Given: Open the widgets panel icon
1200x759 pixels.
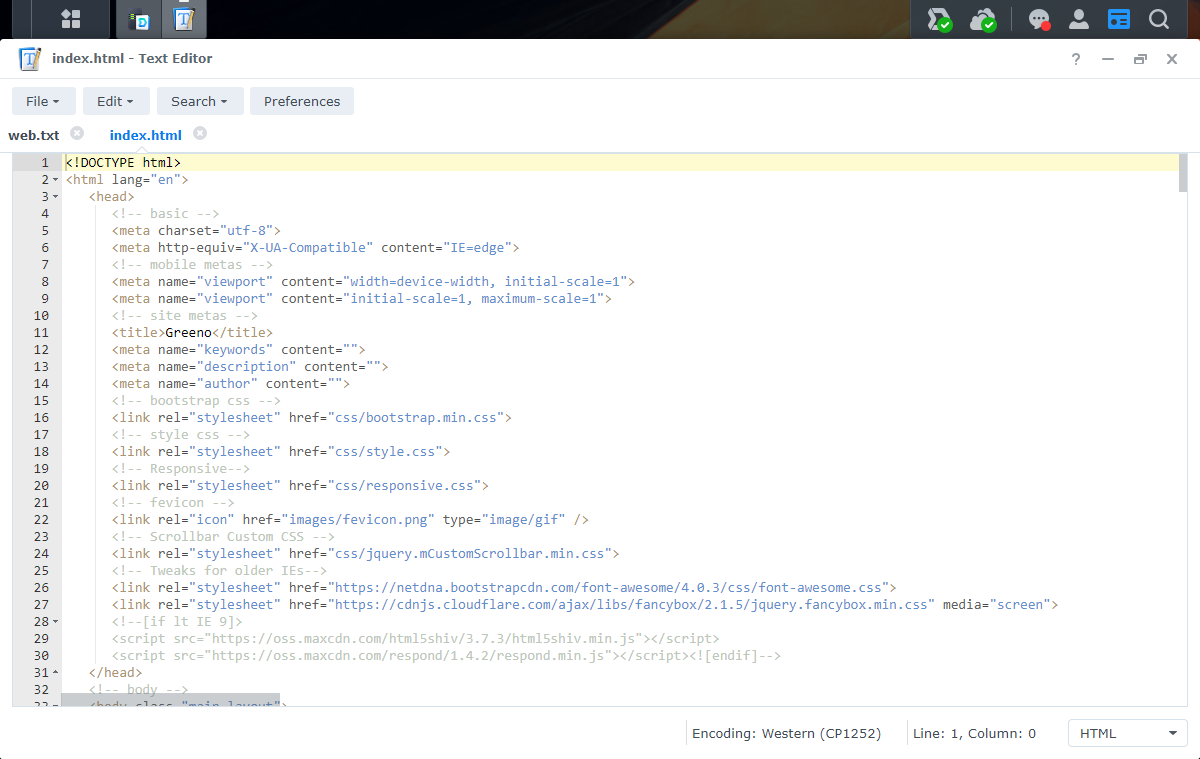Looking at the screenshot, I should pos(1118,19).
